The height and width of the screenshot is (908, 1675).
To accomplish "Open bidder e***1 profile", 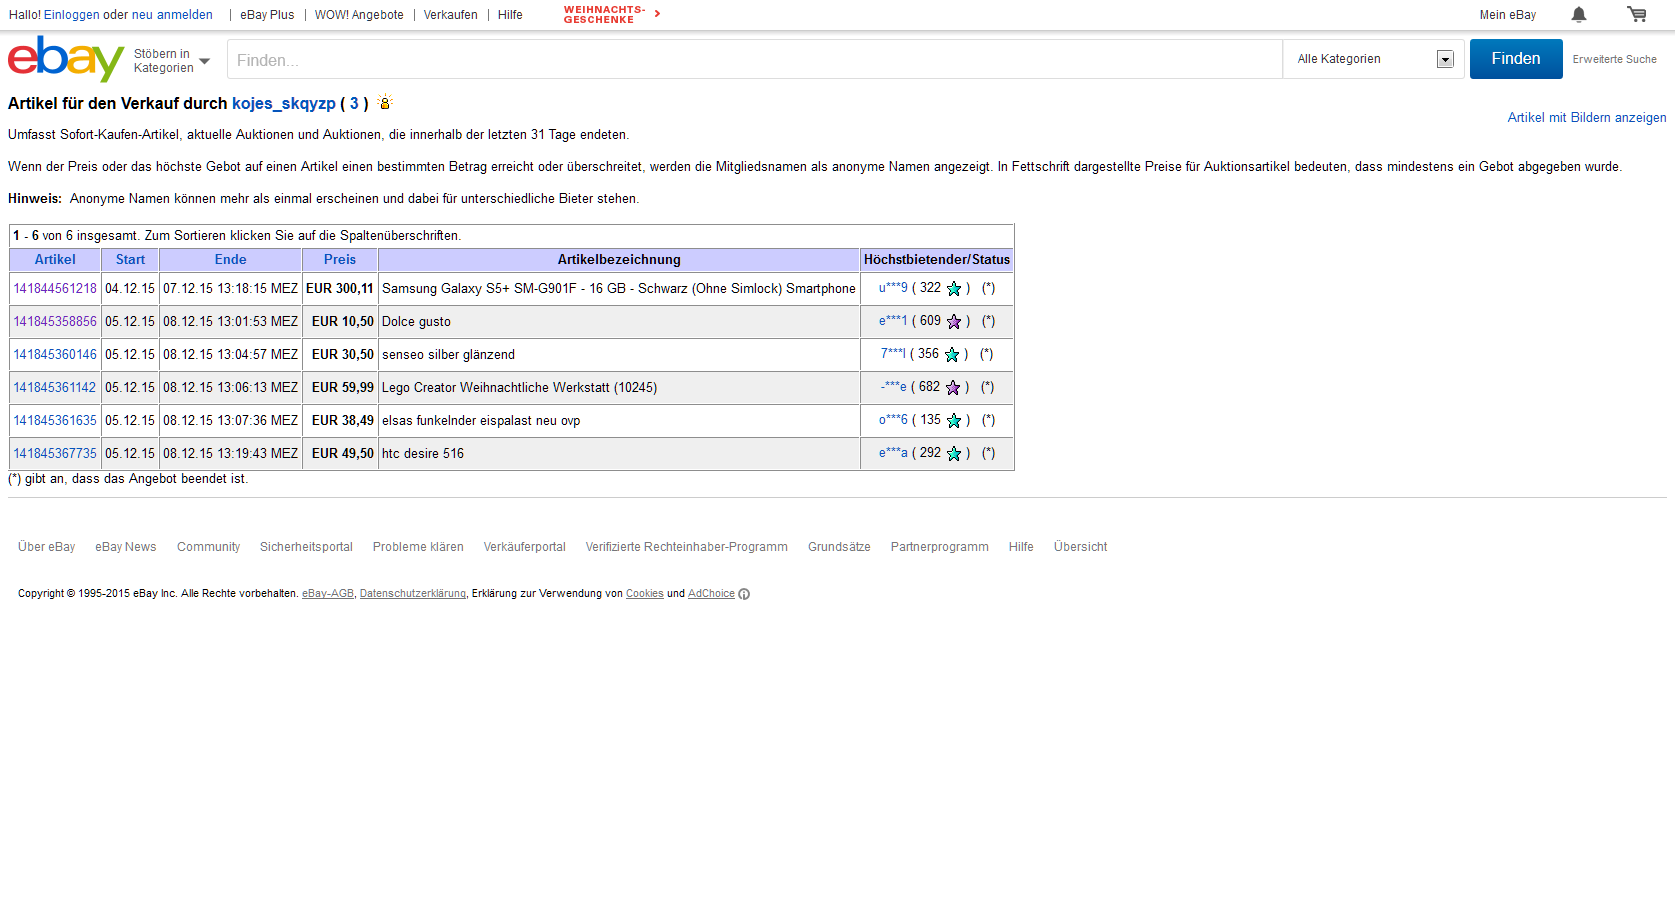I will tap(893, 321).
